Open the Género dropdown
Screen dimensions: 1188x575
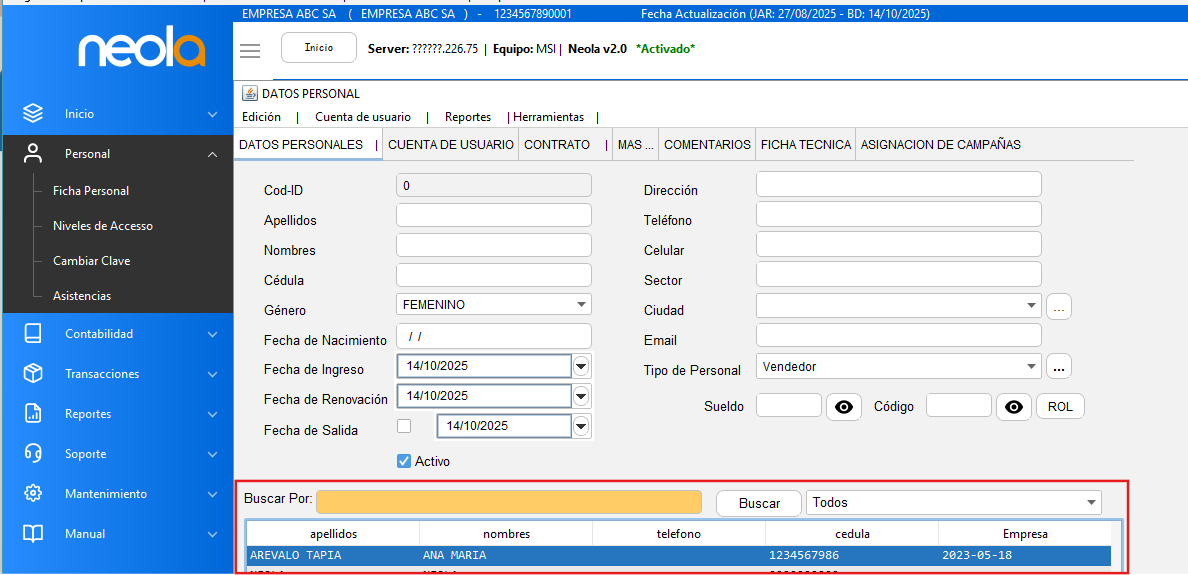[581, 305]
